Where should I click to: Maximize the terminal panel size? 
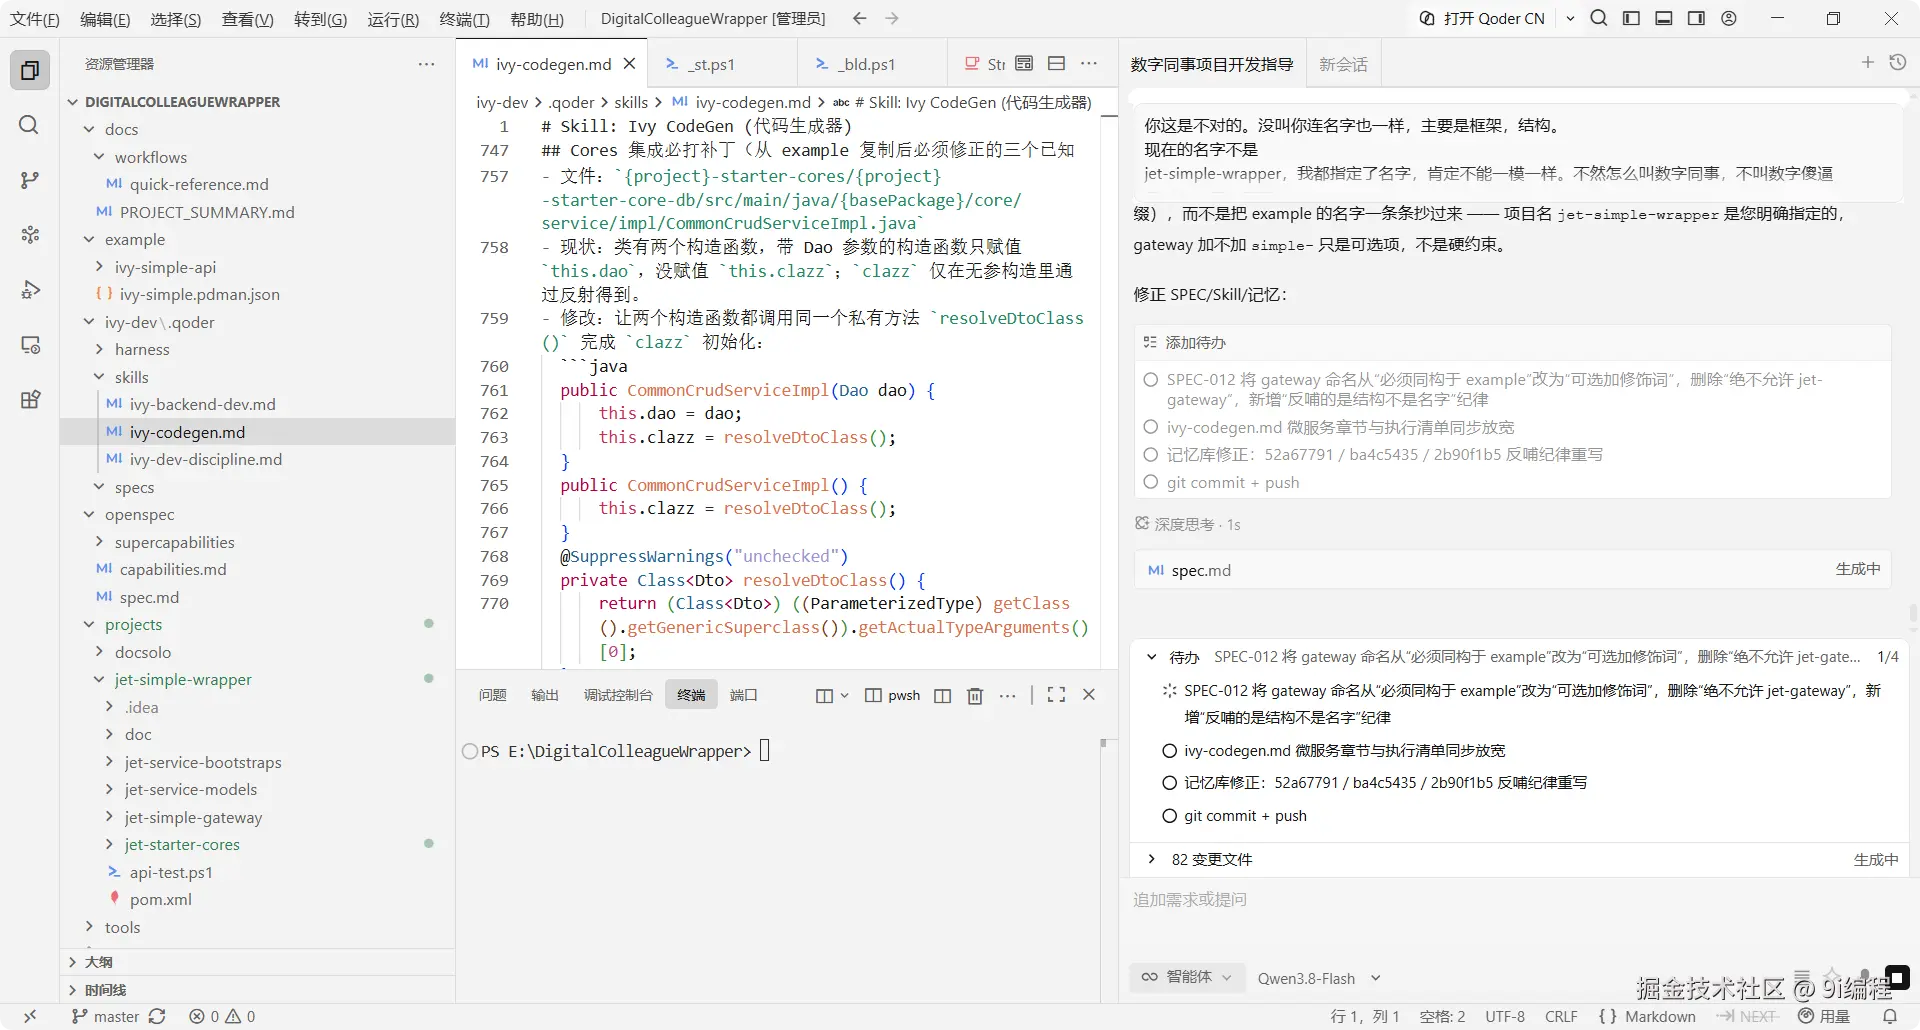(1056, 694)
